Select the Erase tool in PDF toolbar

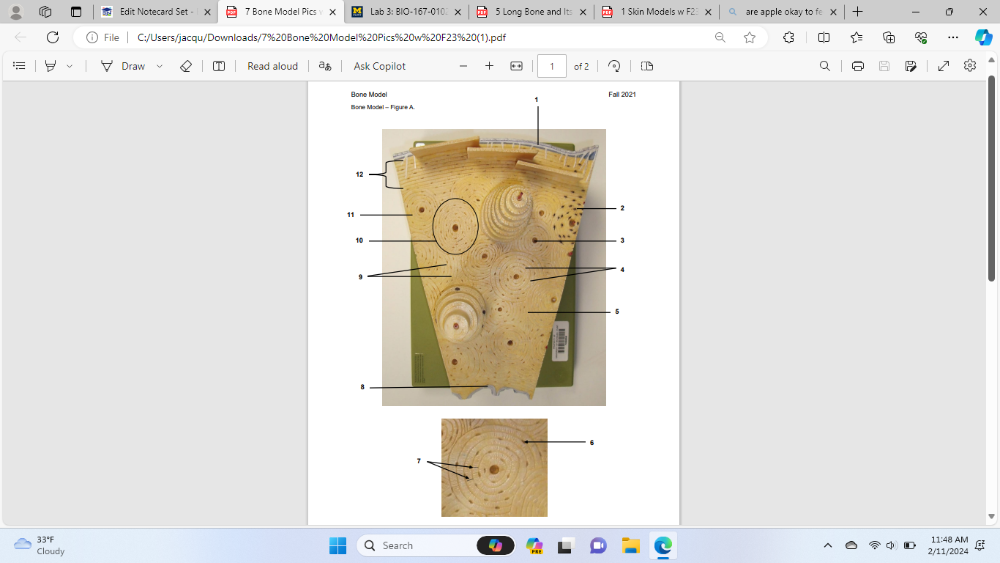(185, 66)
